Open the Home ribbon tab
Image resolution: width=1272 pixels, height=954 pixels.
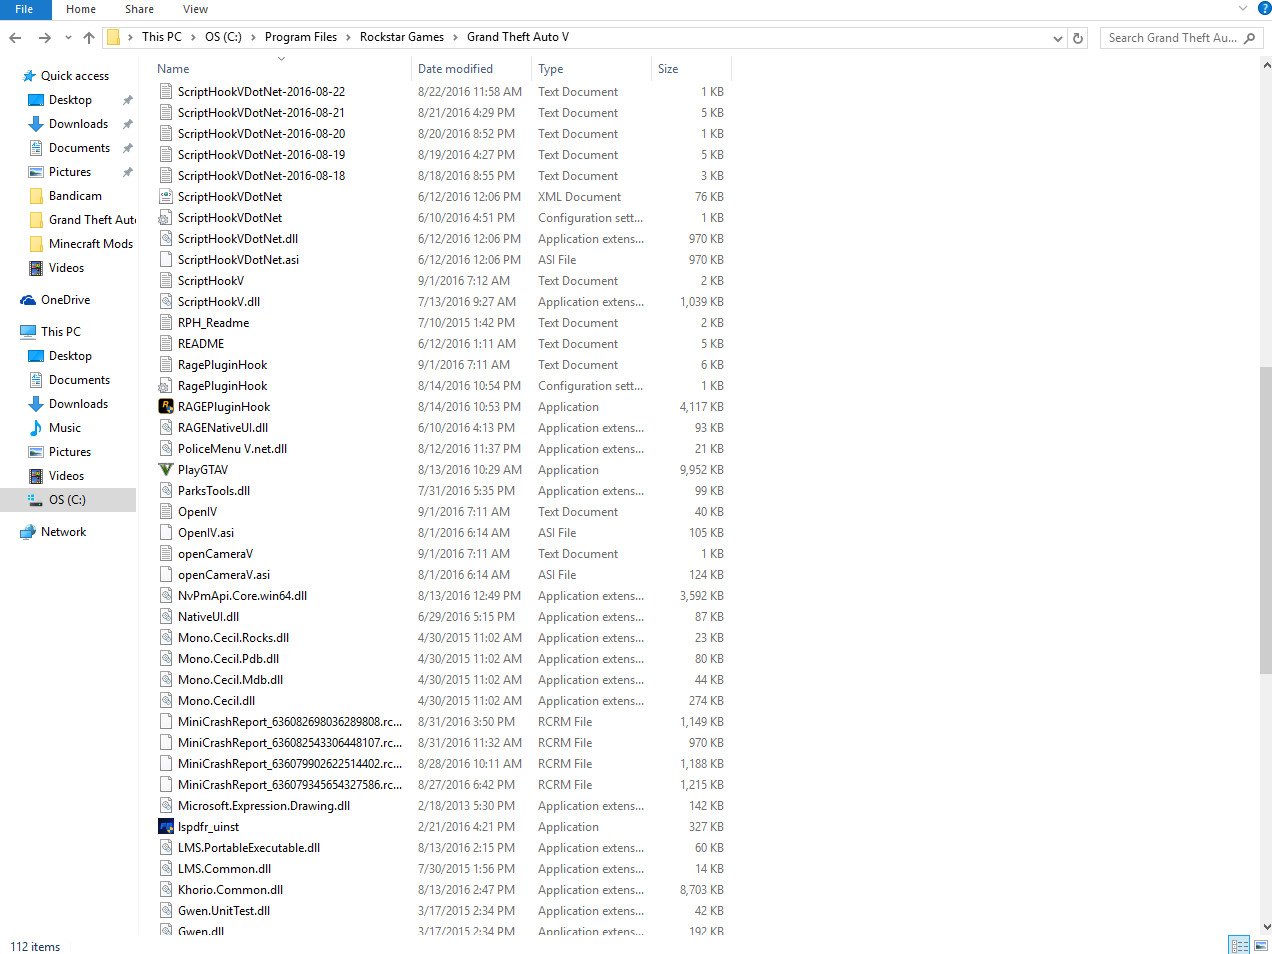(81, 9)
